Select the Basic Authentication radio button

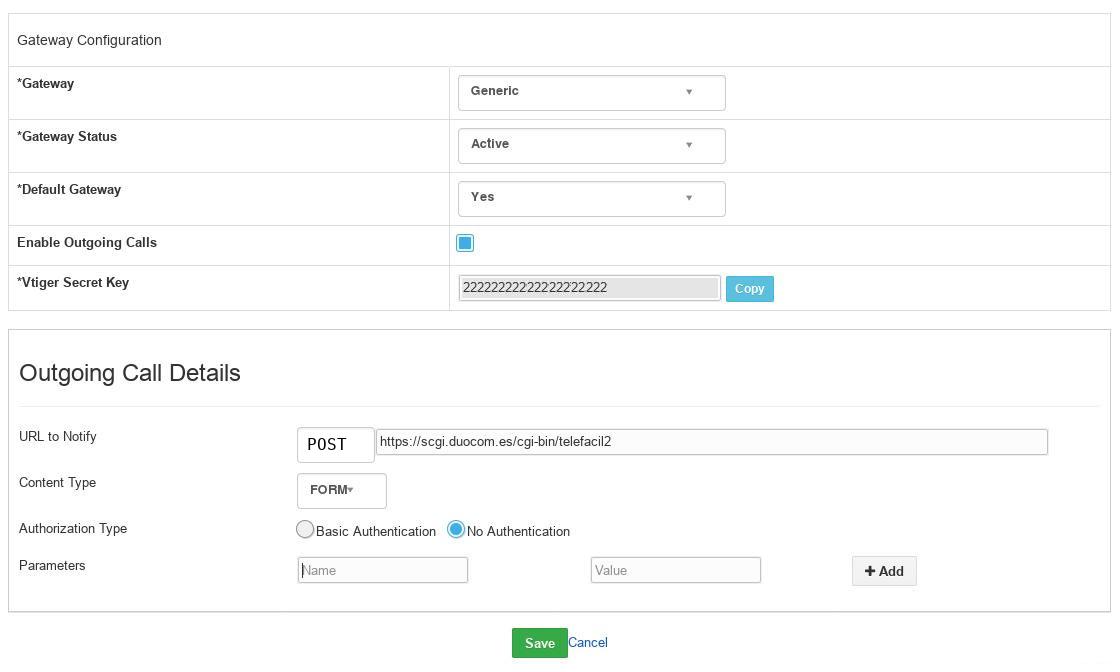tap(305, 530)
